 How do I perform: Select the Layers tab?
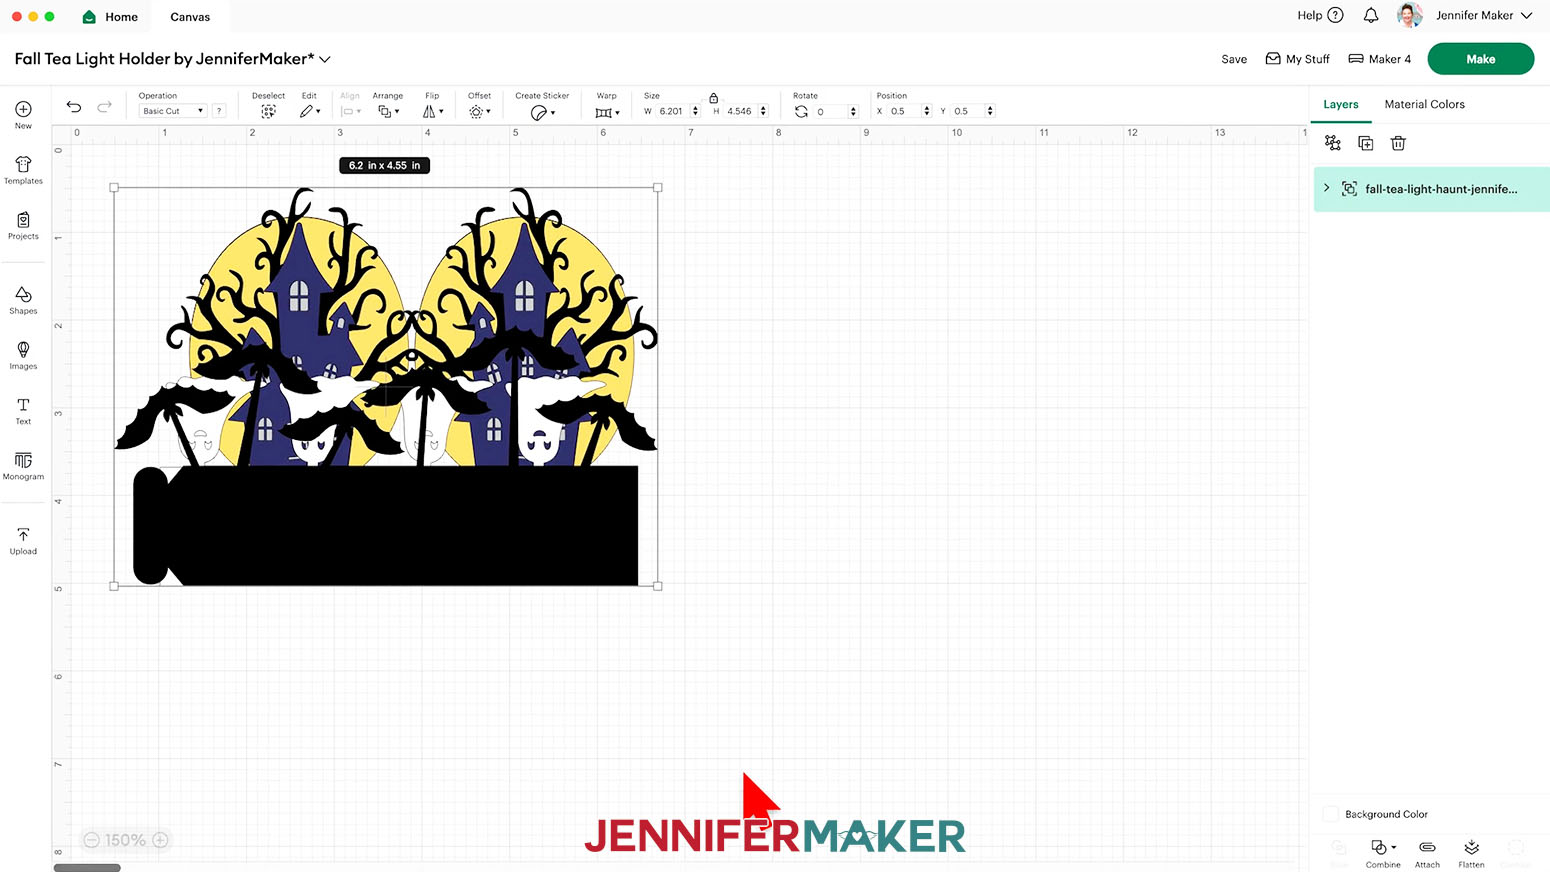(x=1340, y=104)
